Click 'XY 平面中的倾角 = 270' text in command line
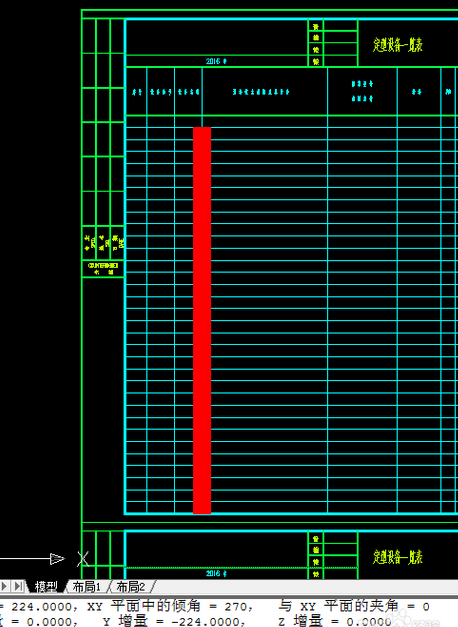 (x=170, y=607)
